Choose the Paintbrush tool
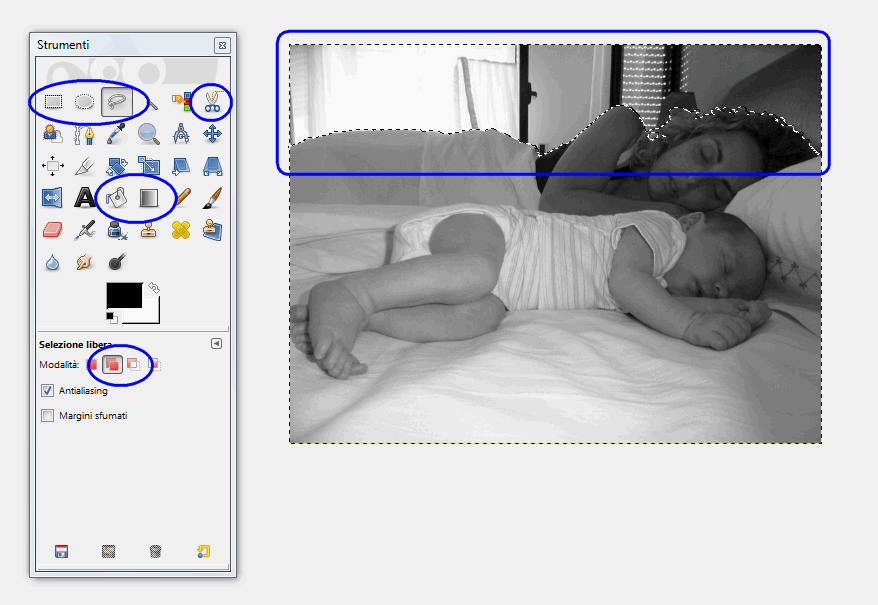The height and width of the screenshot is (605, 878). 212,197
